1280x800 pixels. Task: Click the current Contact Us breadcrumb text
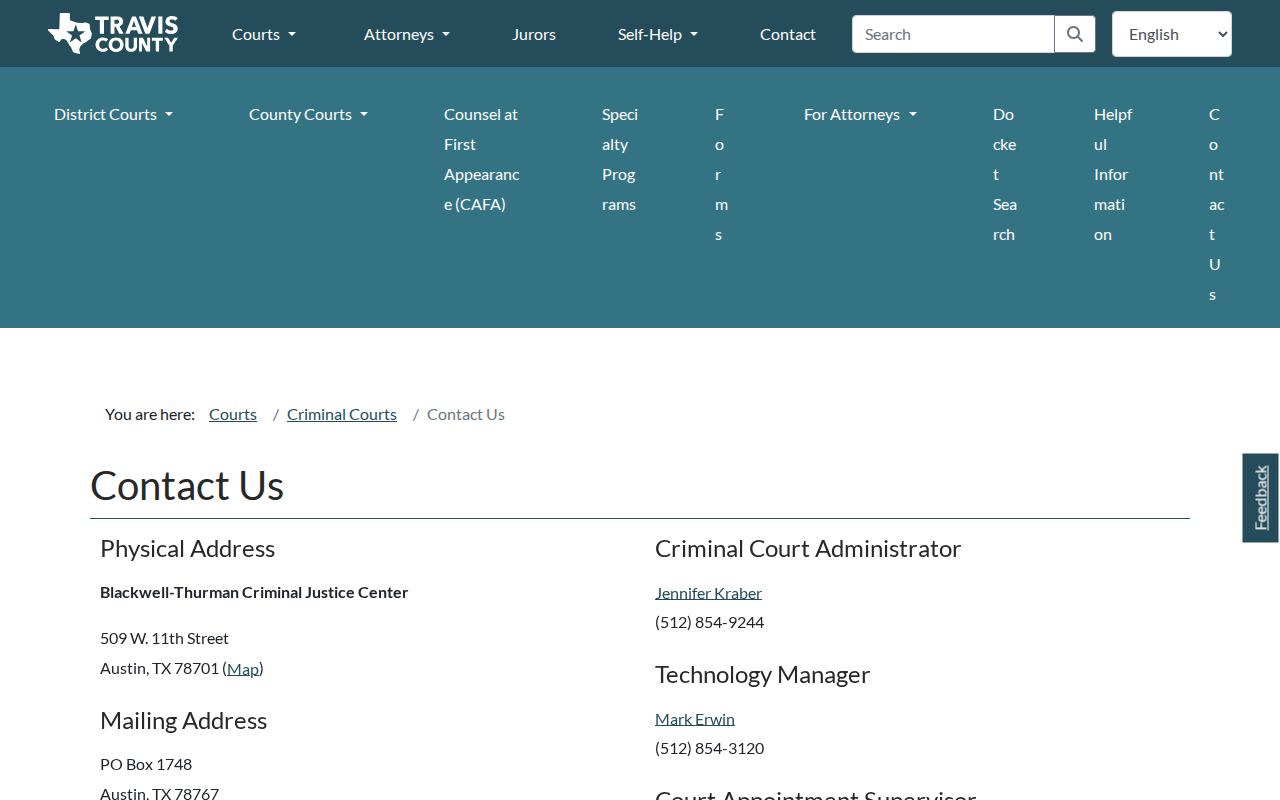point(466,414)
